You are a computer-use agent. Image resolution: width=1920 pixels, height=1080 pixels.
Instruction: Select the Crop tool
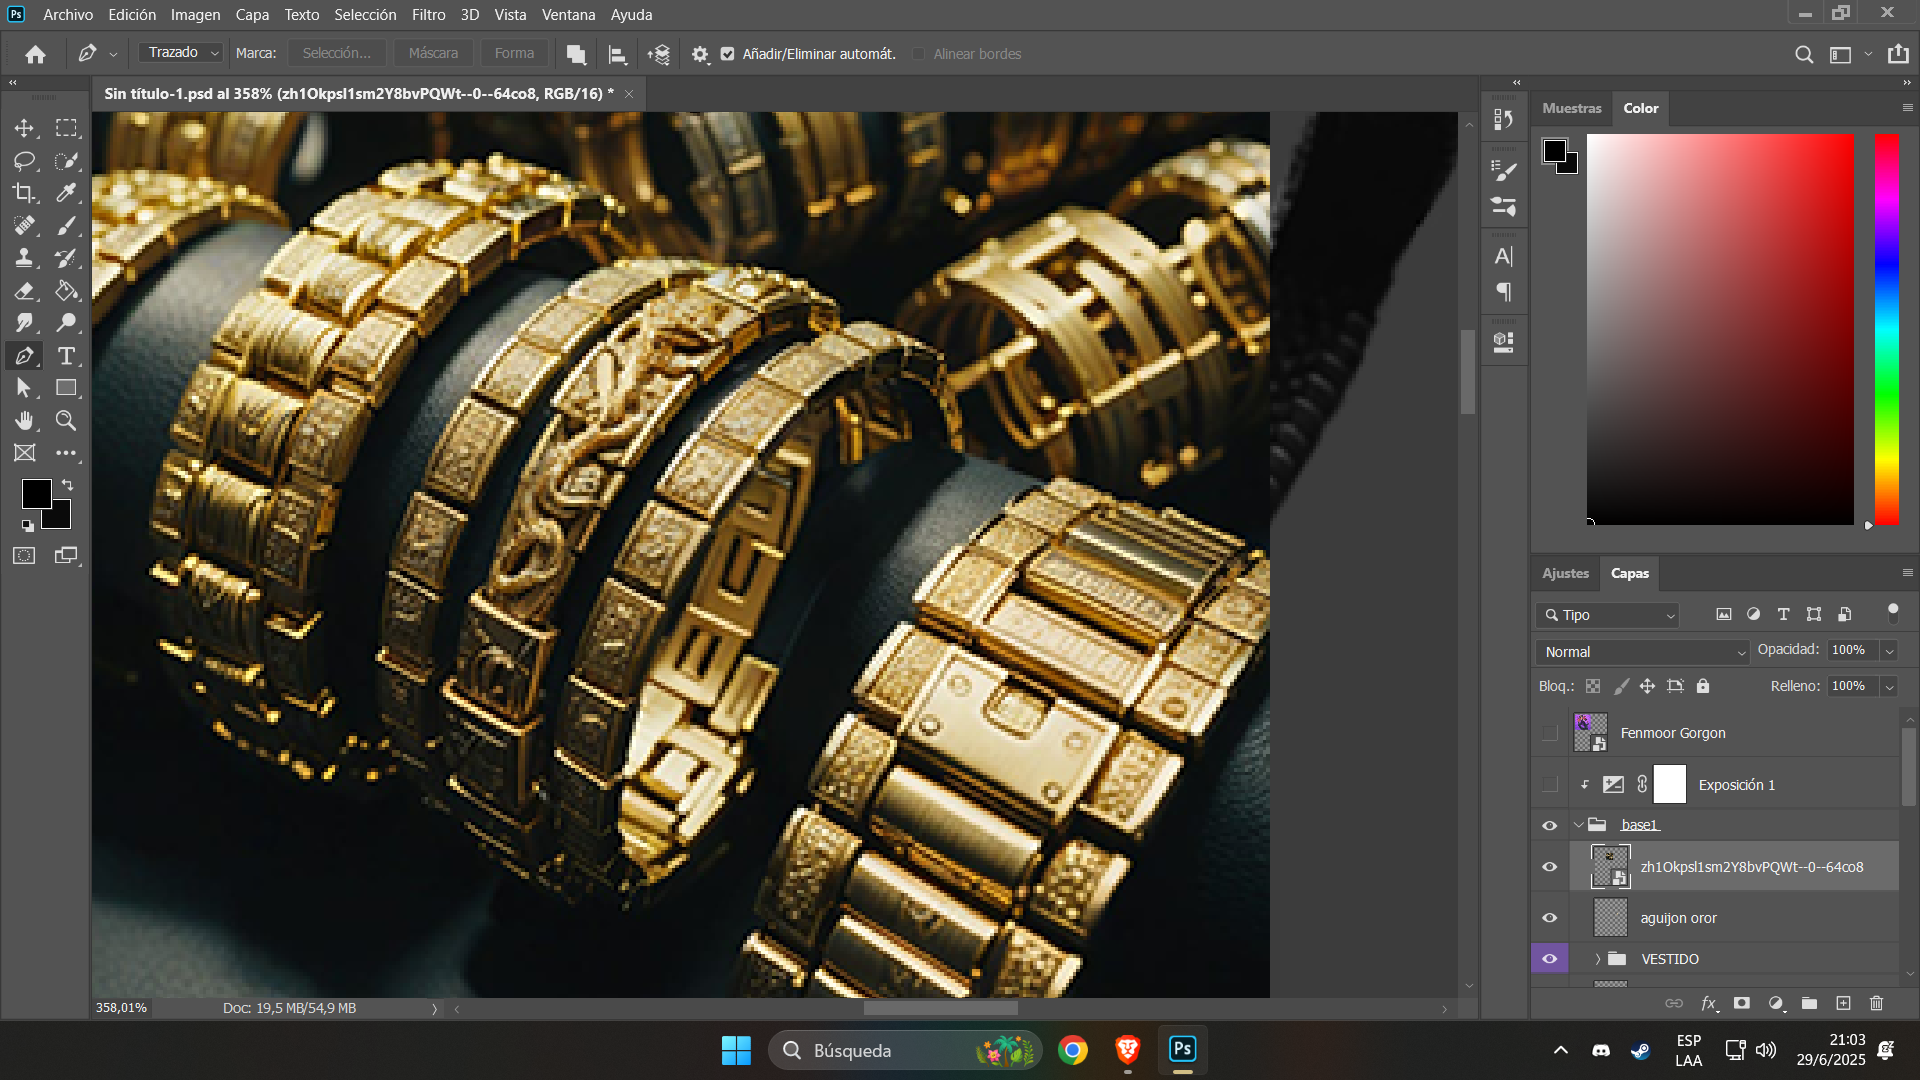pyautogui.click(x=24, y=193)
